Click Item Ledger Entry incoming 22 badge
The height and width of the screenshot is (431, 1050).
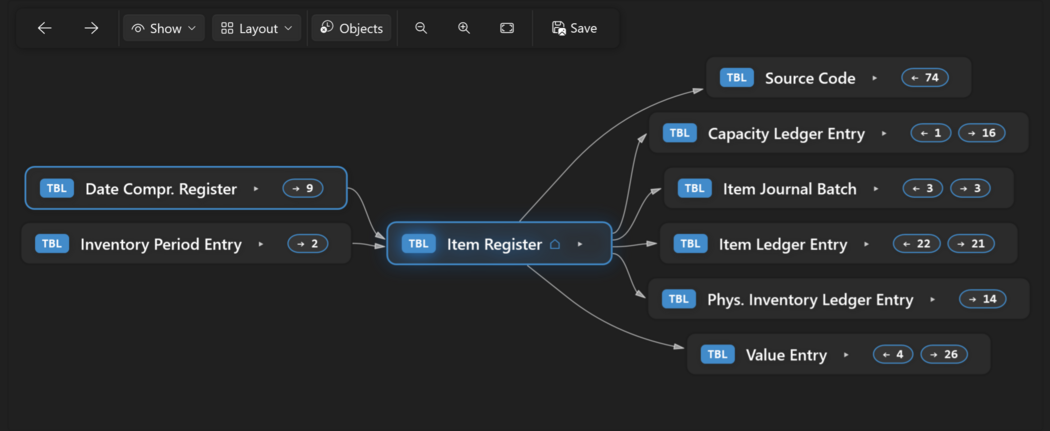click(917, 244)
